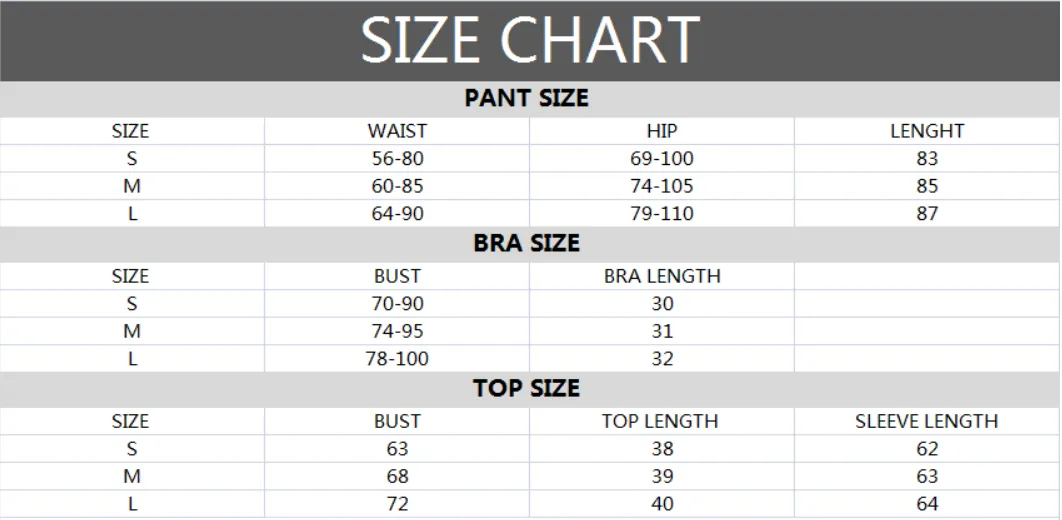Click the BRA LENGTH column header
Screen dimensions: 1062x520
[662, 276]
